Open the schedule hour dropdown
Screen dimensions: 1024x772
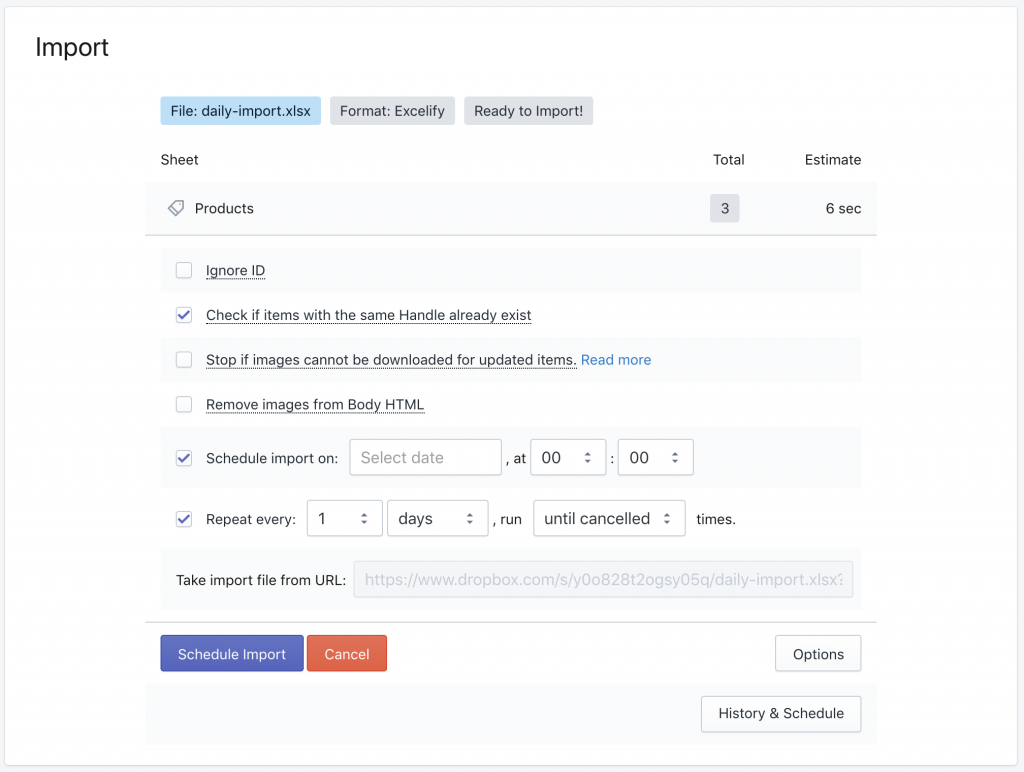[x=568, y=458]
